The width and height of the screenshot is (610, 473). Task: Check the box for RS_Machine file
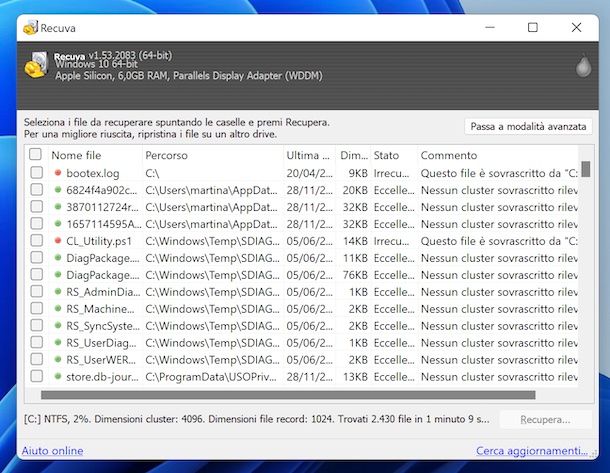[37, 308]
